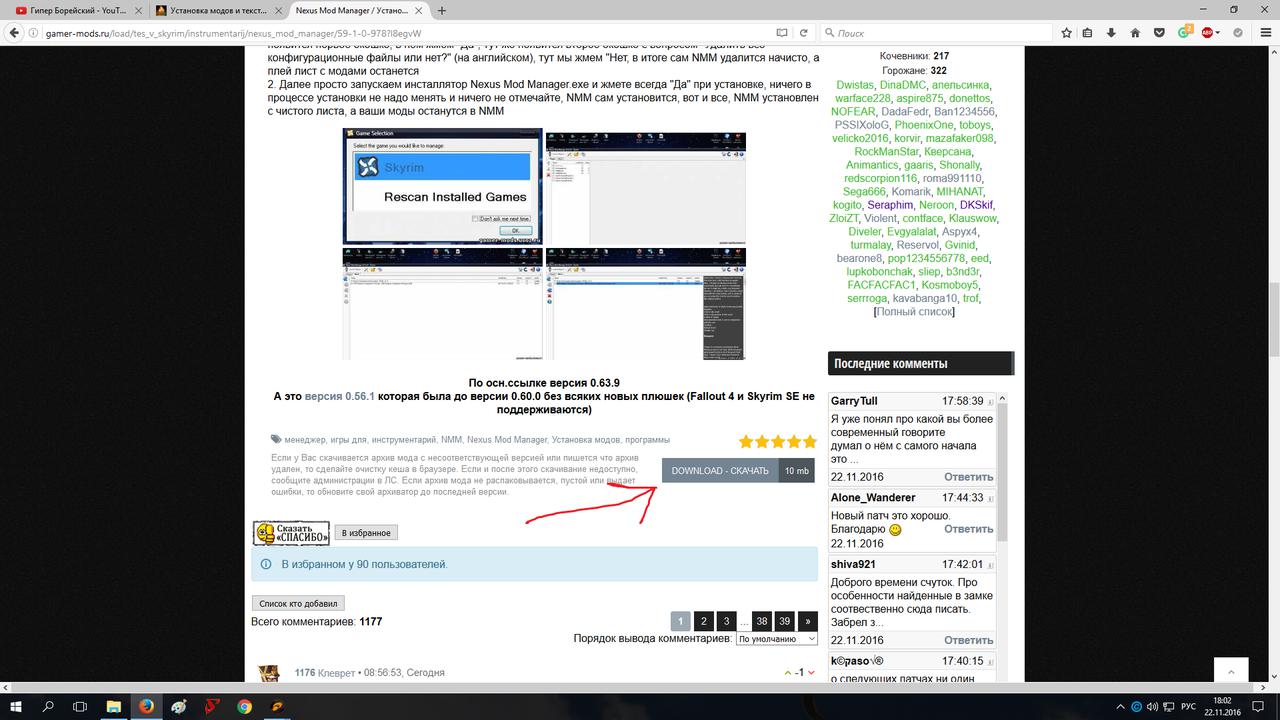Open the bookmarks list icon
The height and width of the screenshot is (720, 1280).
(1089, 32)
